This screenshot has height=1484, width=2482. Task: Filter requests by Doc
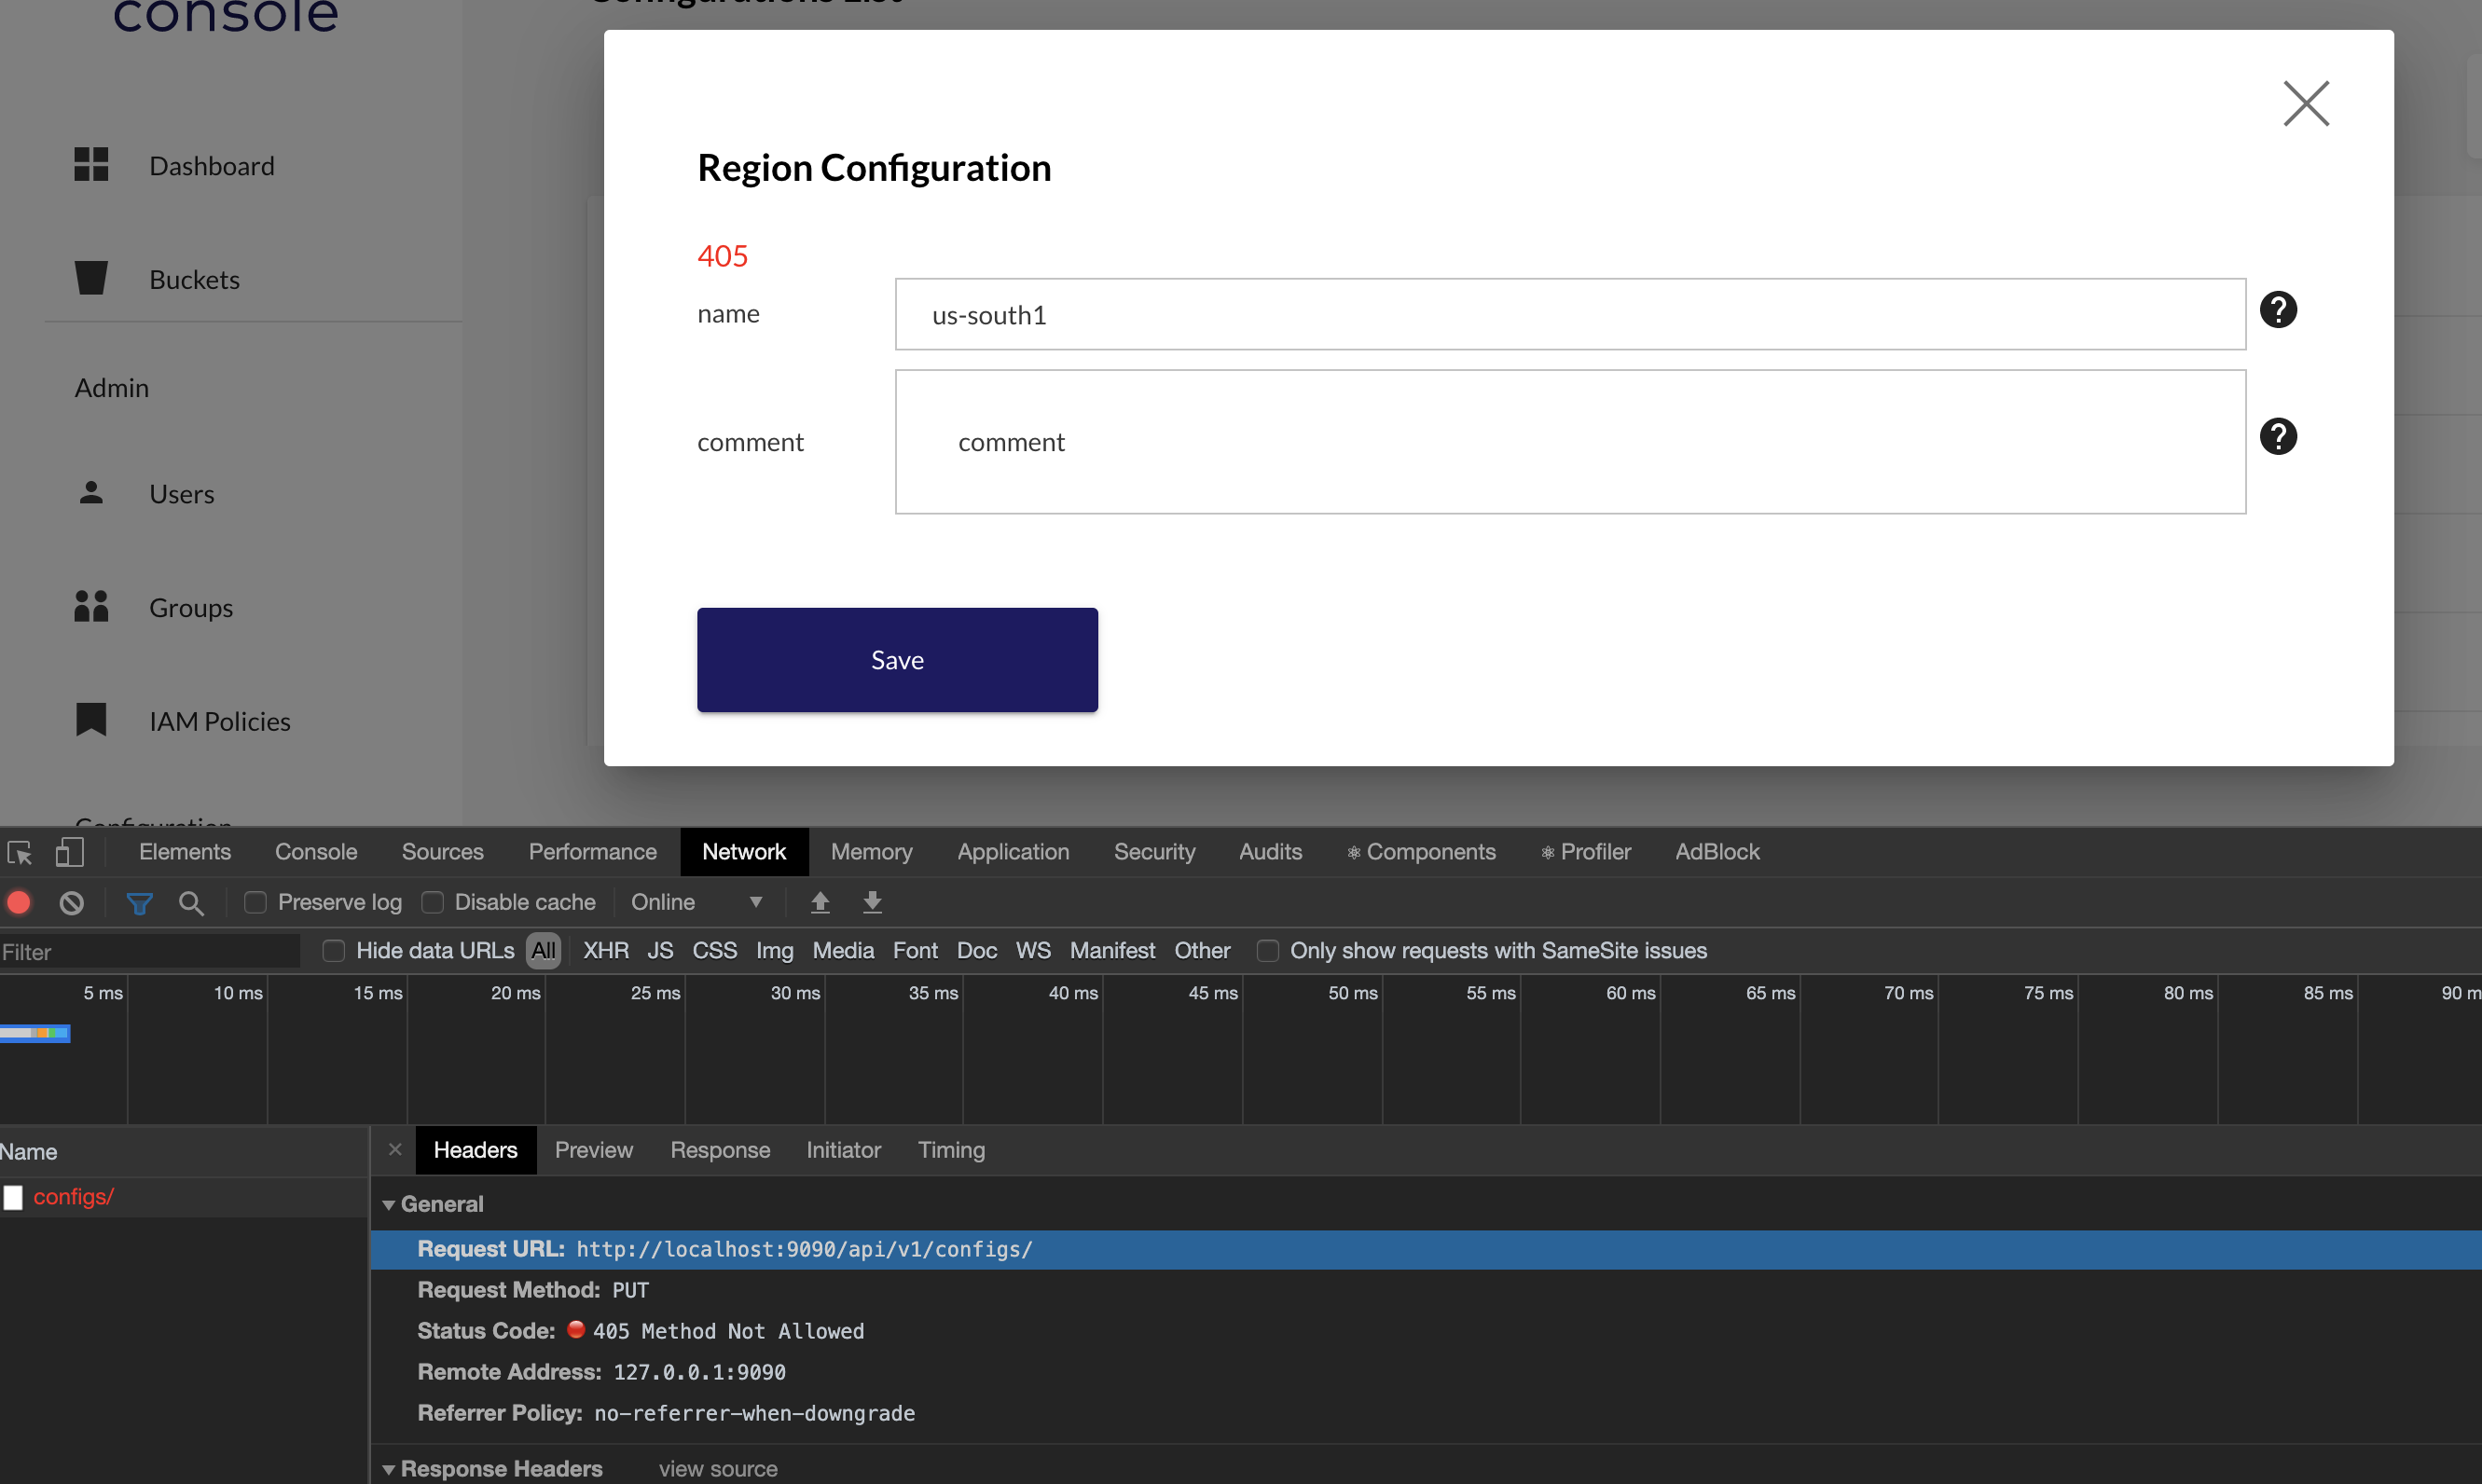pyautogui.click(x=977, y=951)
